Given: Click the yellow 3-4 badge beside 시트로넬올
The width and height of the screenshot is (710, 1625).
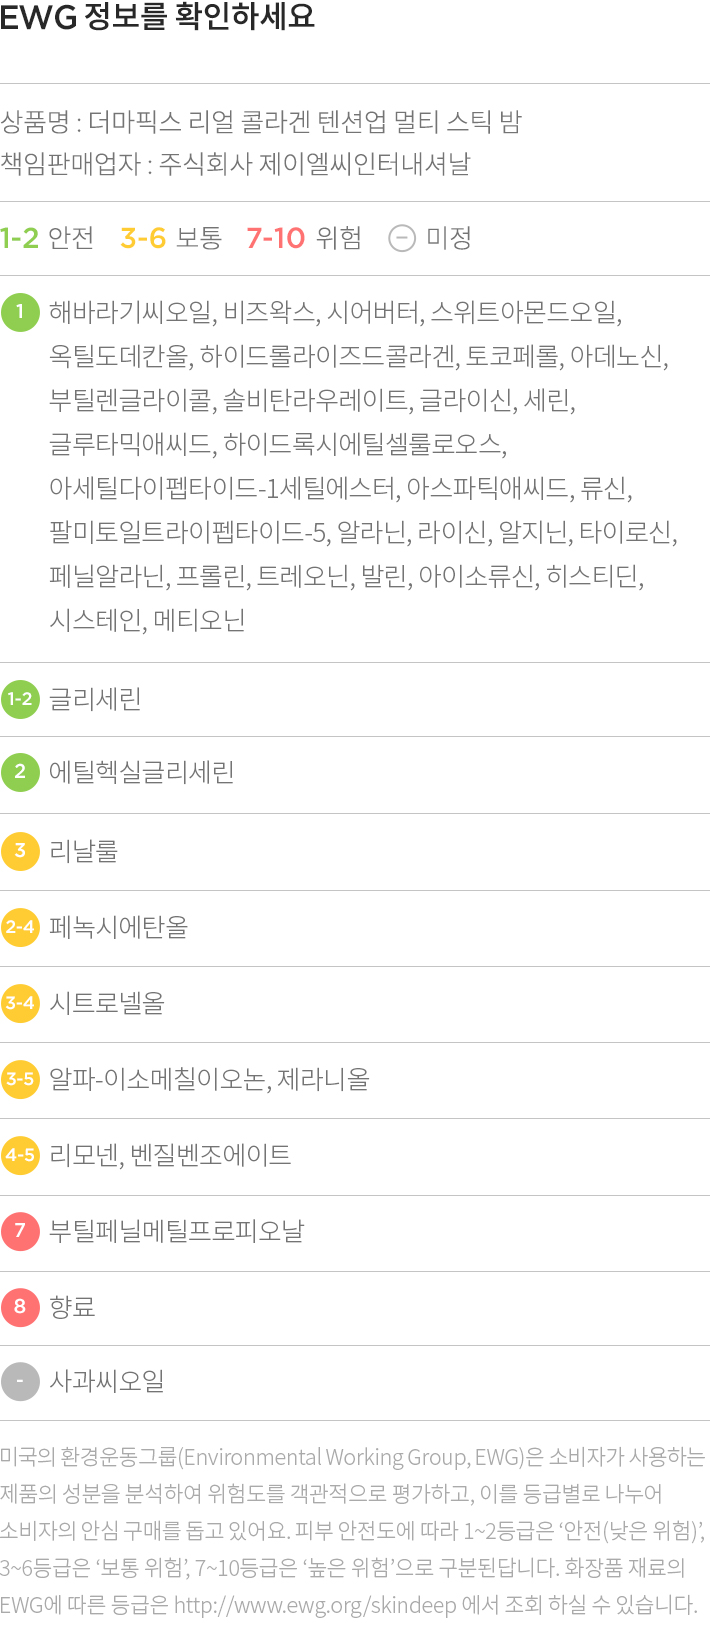Looking at the screenshot, I should tap(20, 1003).
